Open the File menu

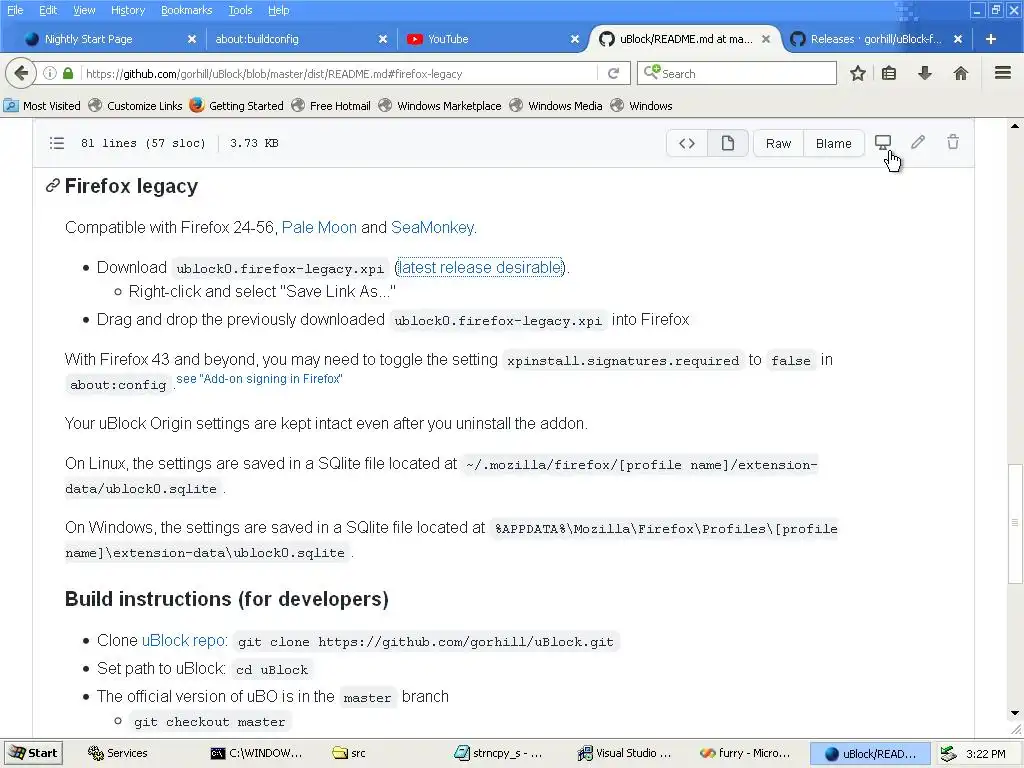point(14,10)
